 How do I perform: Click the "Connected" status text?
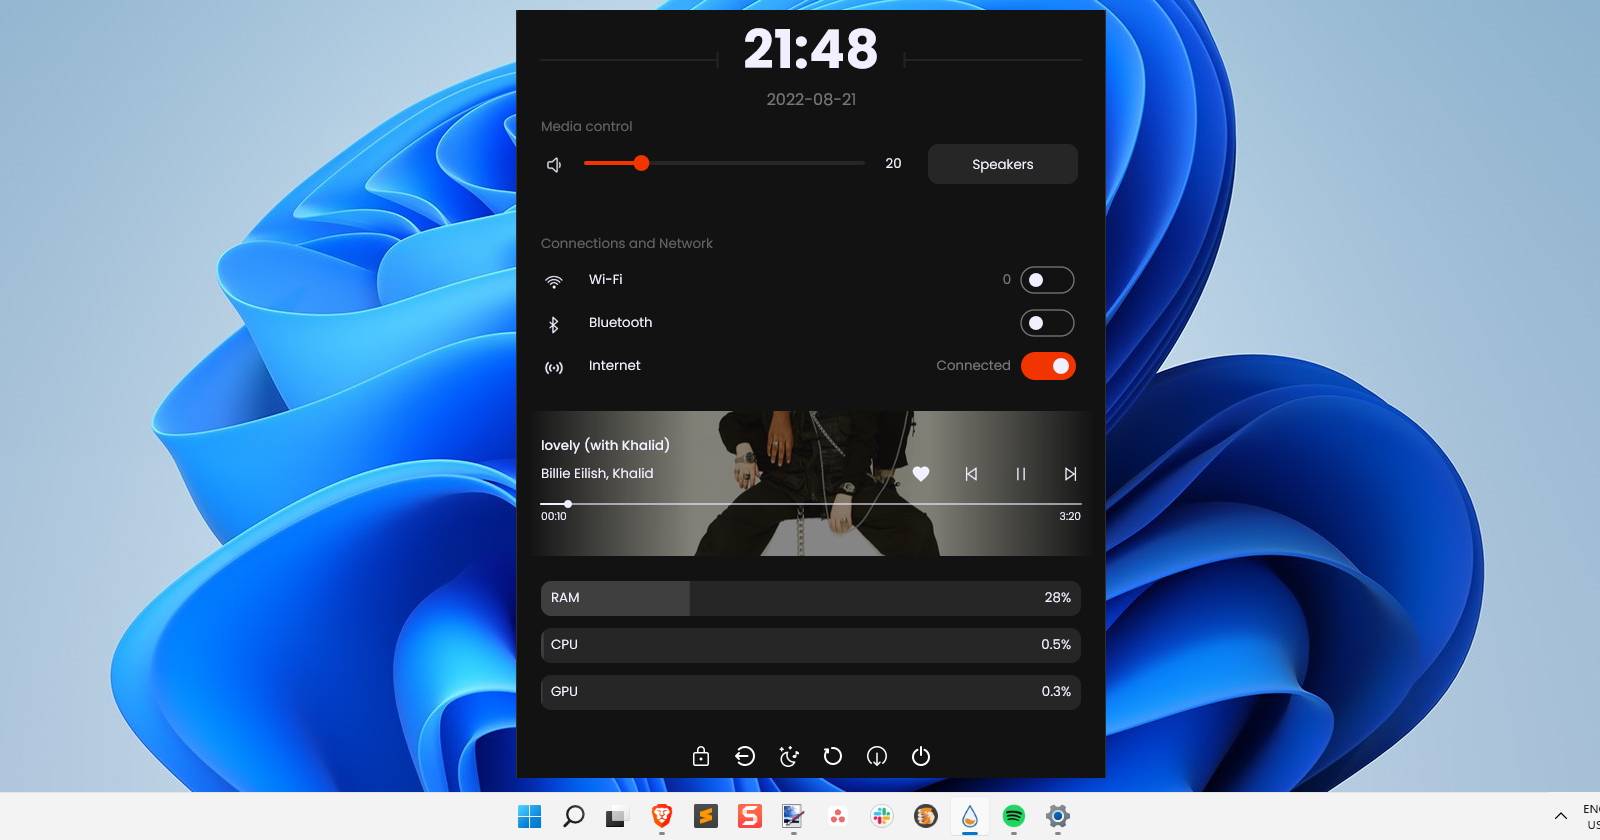[973, 366]
